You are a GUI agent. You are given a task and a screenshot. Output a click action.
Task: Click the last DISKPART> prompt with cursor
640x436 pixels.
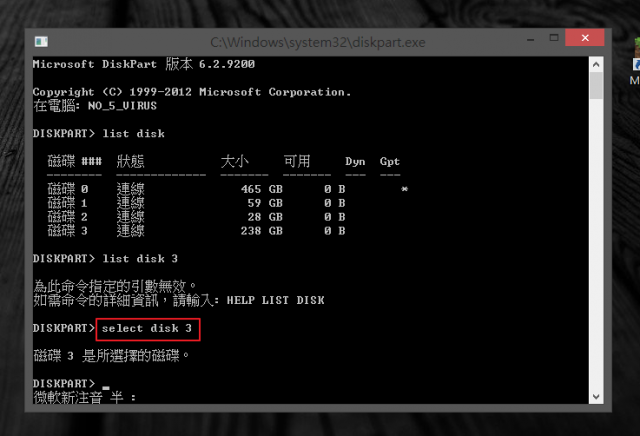point(71,384)
